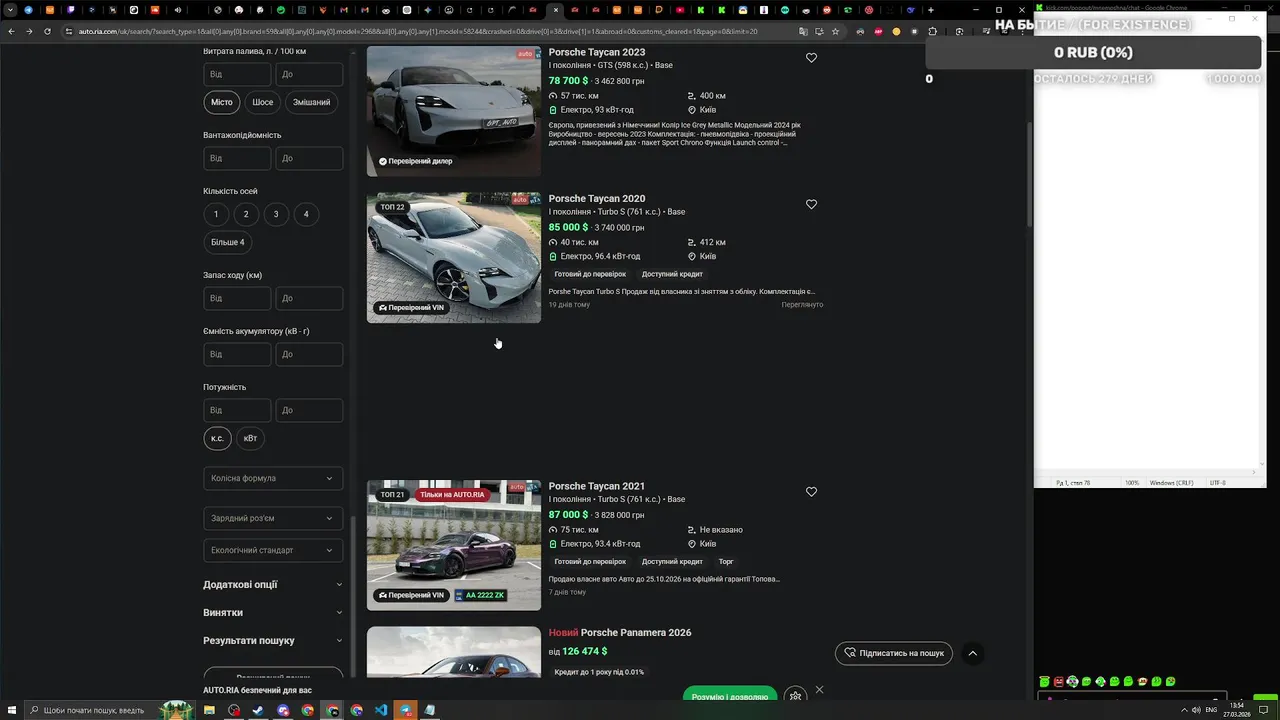This screenshot has height=720, width=1280.
Task: Open File Explorer from the taskbar
Action: 209,710
